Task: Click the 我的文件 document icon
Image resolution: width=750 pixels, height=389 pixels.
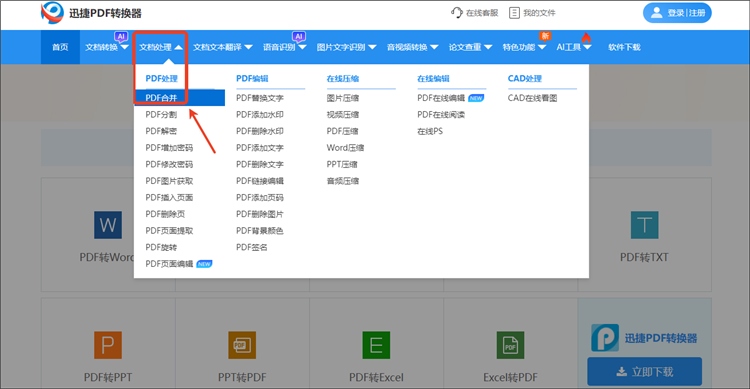Action: pos(514,13)
